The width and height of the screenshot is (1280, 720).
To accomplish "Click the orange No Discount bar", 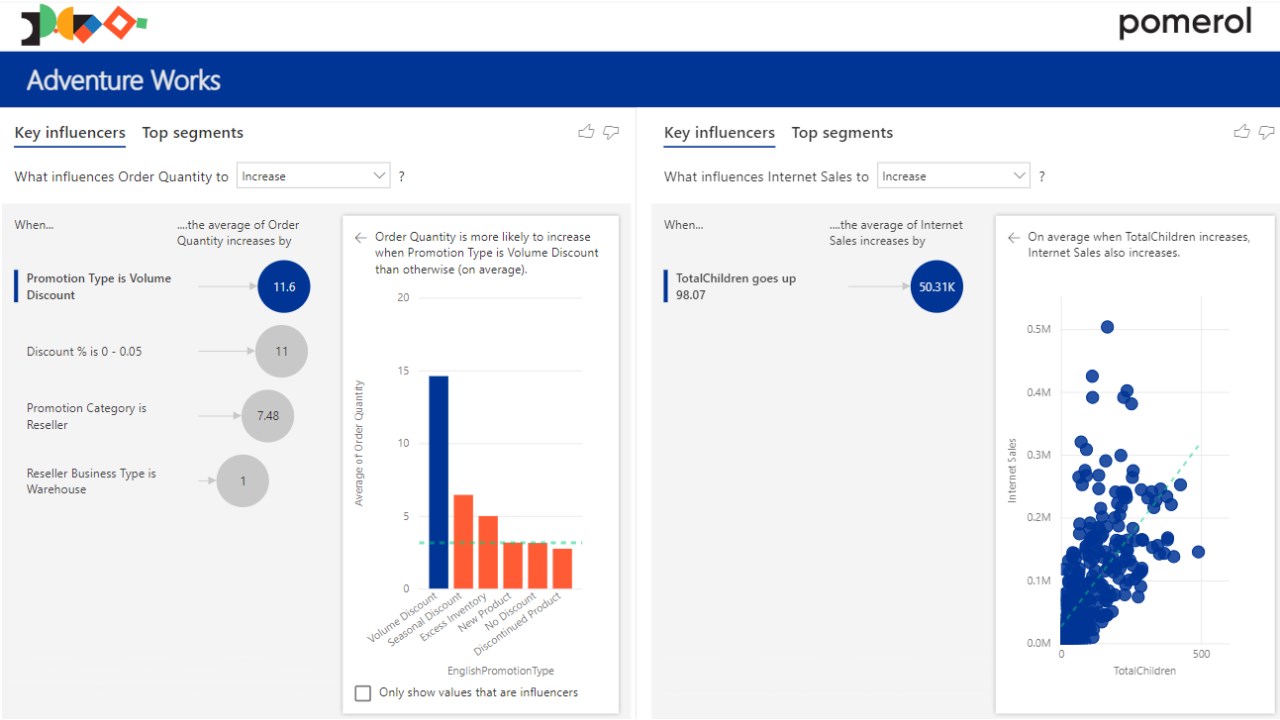I will coord(537,565).
